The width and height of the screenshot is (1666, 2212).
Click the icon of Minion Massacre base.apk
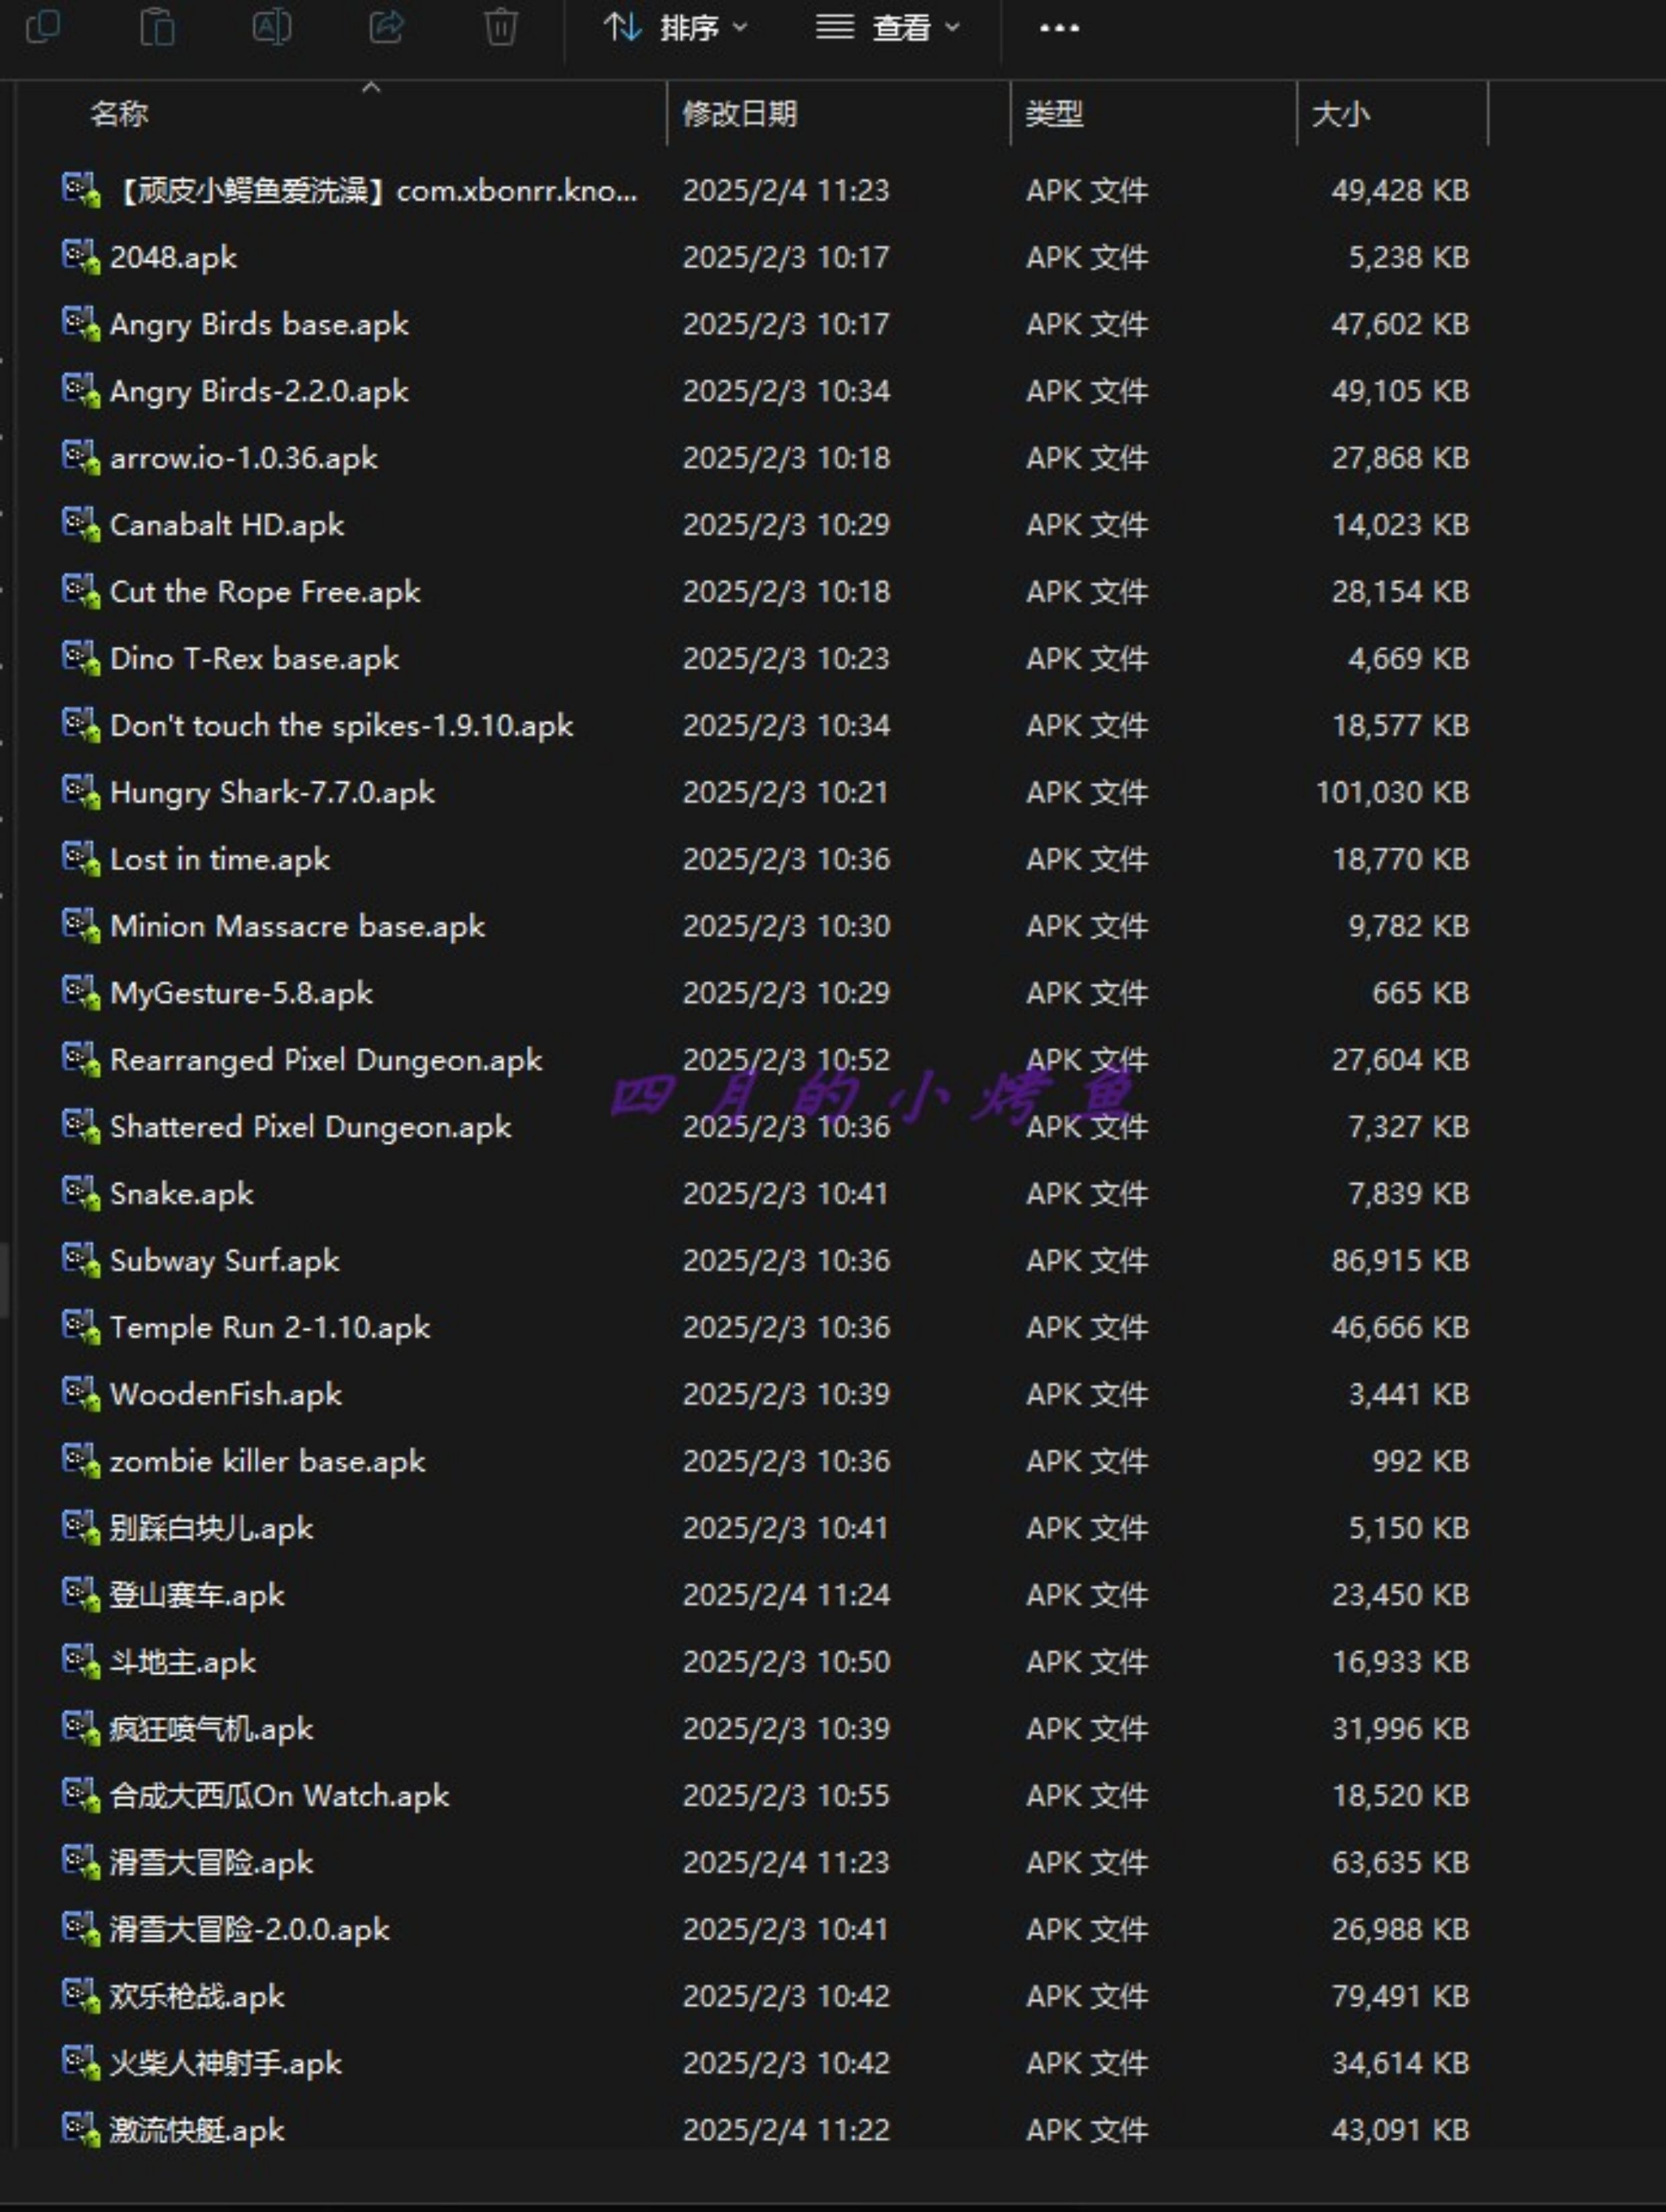pyautogui.click(x=81, y=926)
